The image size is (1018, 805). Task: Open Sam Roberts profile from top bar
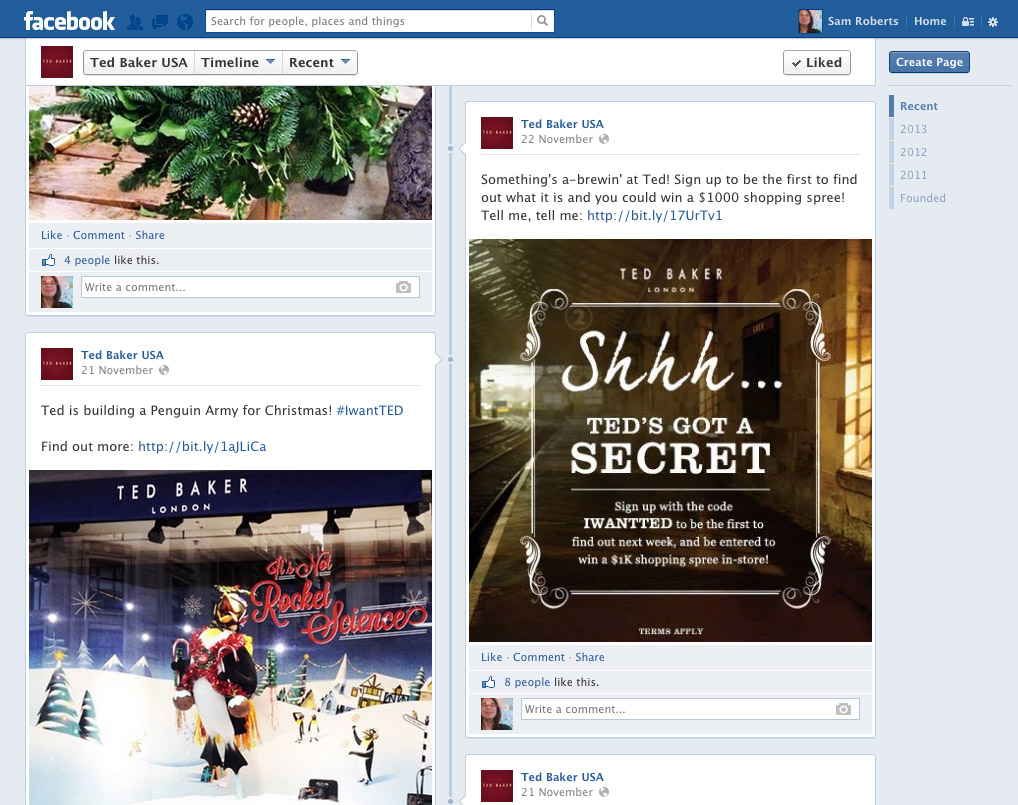(852, 21)
